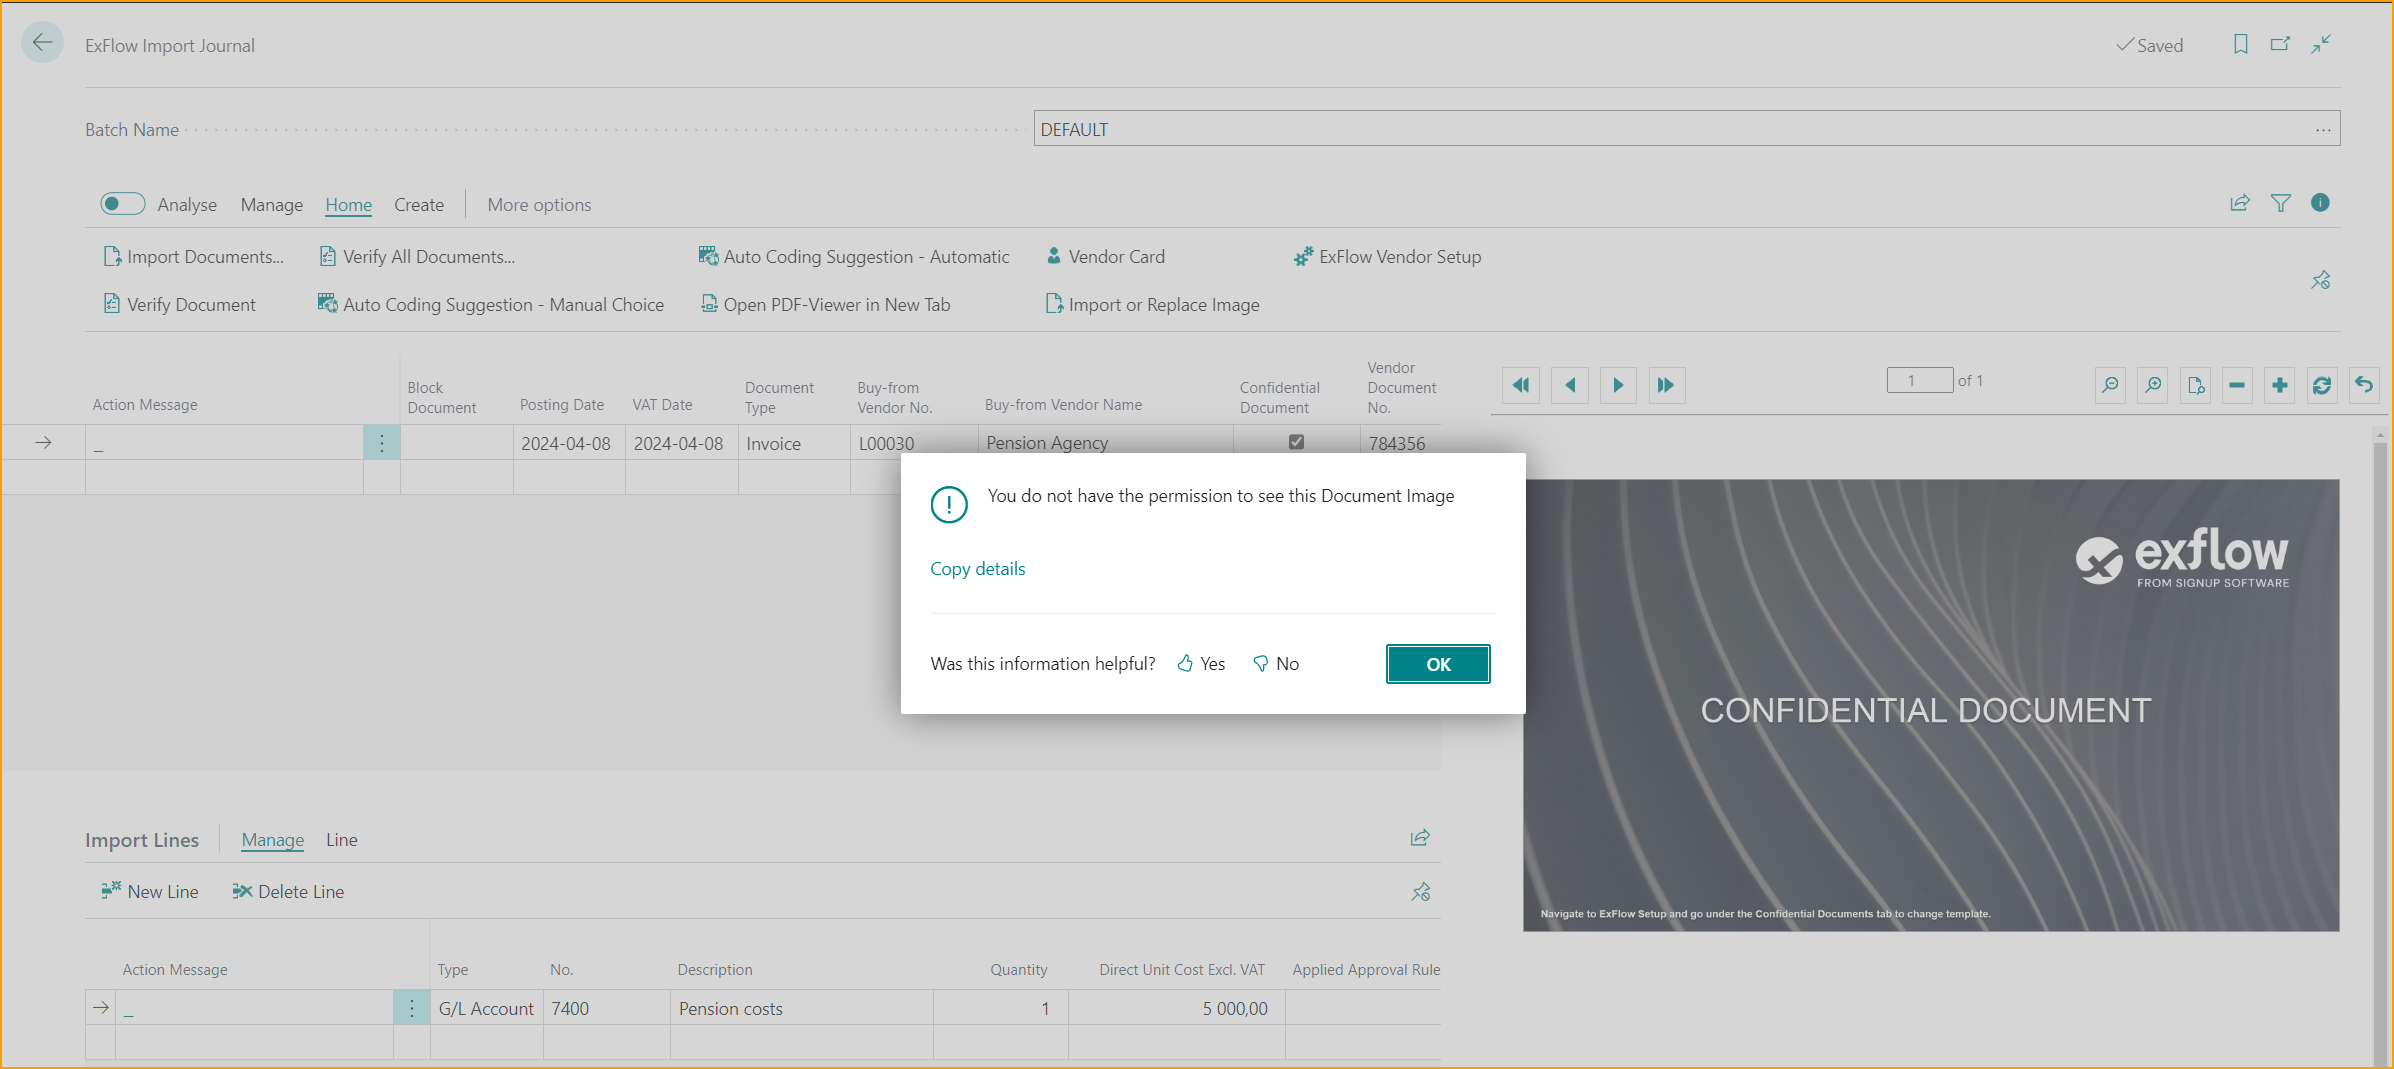Image resolution: width=2394 pixels, height=1069 pixels.
Task: Share the Import Lines section via its icon
Action: pyautogui.click(x=1420, y=838)
